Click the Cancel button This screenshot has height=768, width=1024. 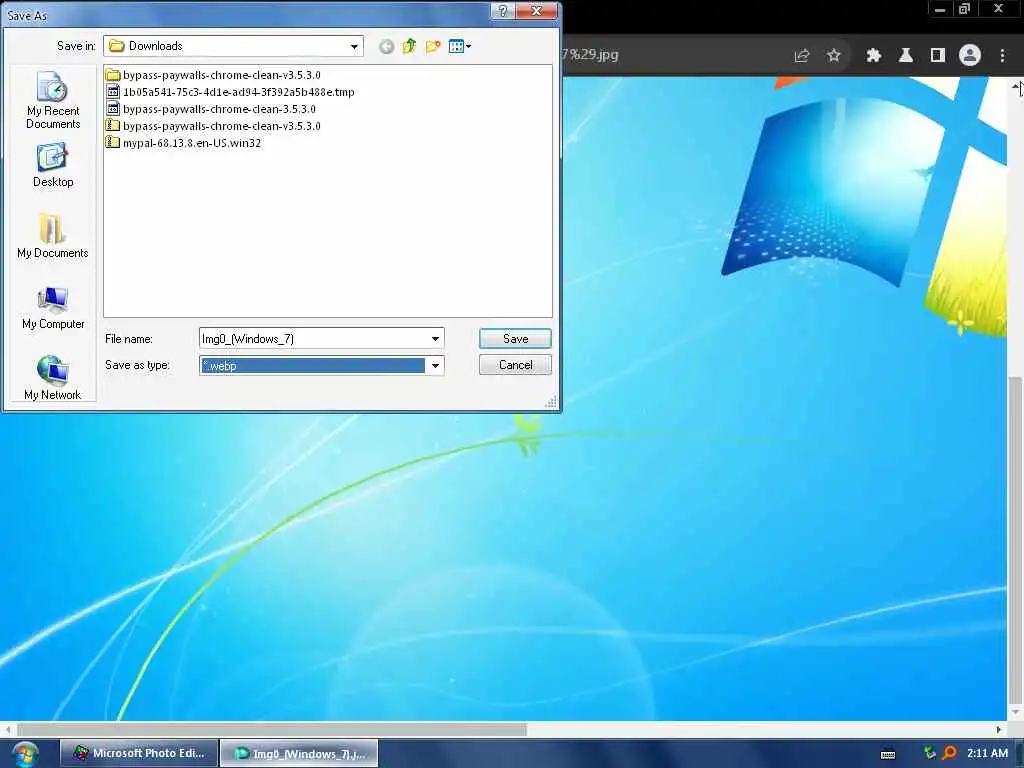coord(515,365)
